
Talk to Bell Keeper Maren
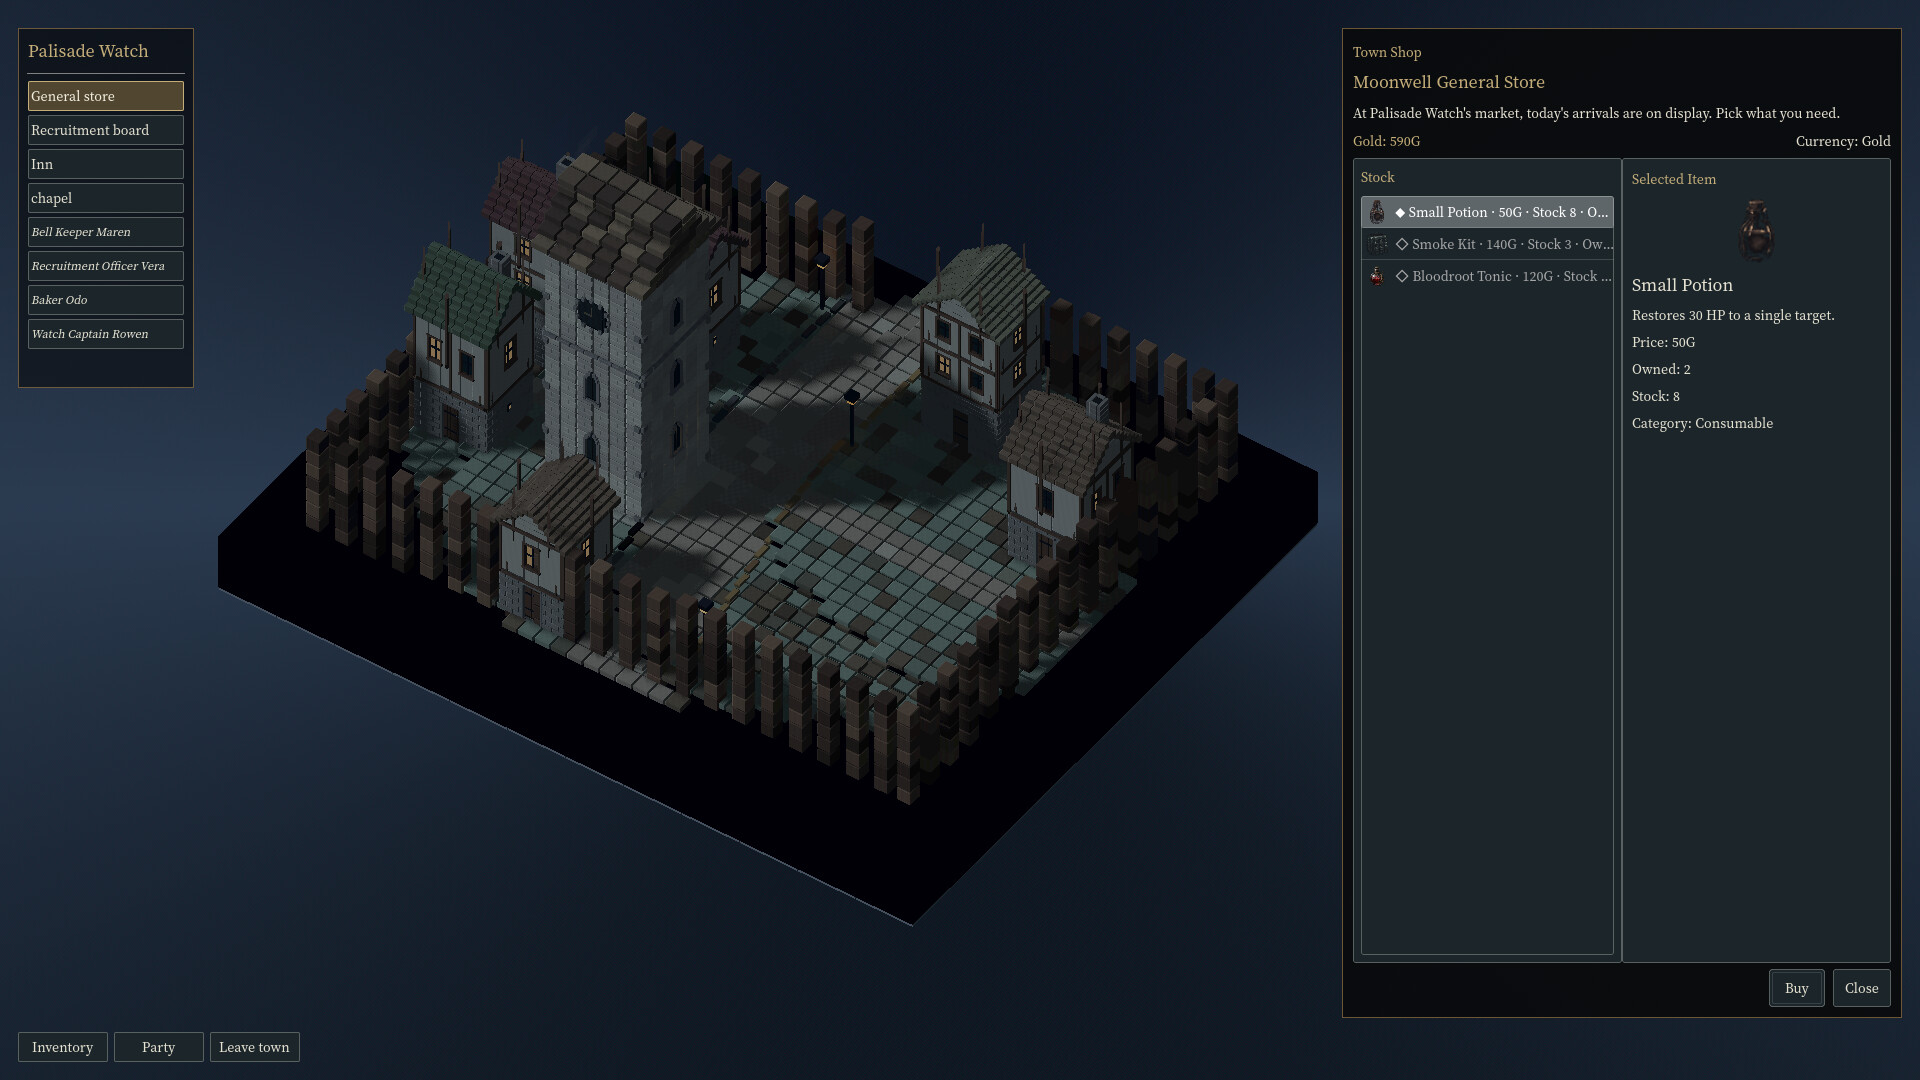(106, 232)
